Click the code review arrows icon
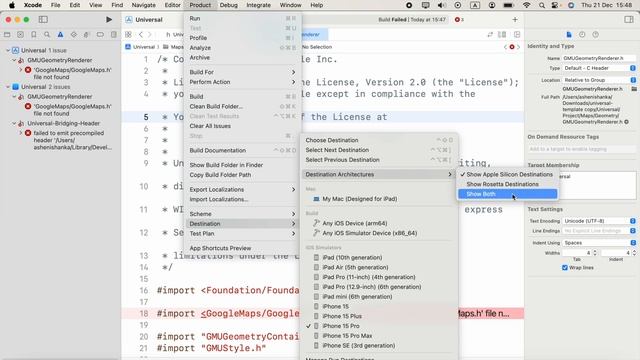 (x=490, y=35)
